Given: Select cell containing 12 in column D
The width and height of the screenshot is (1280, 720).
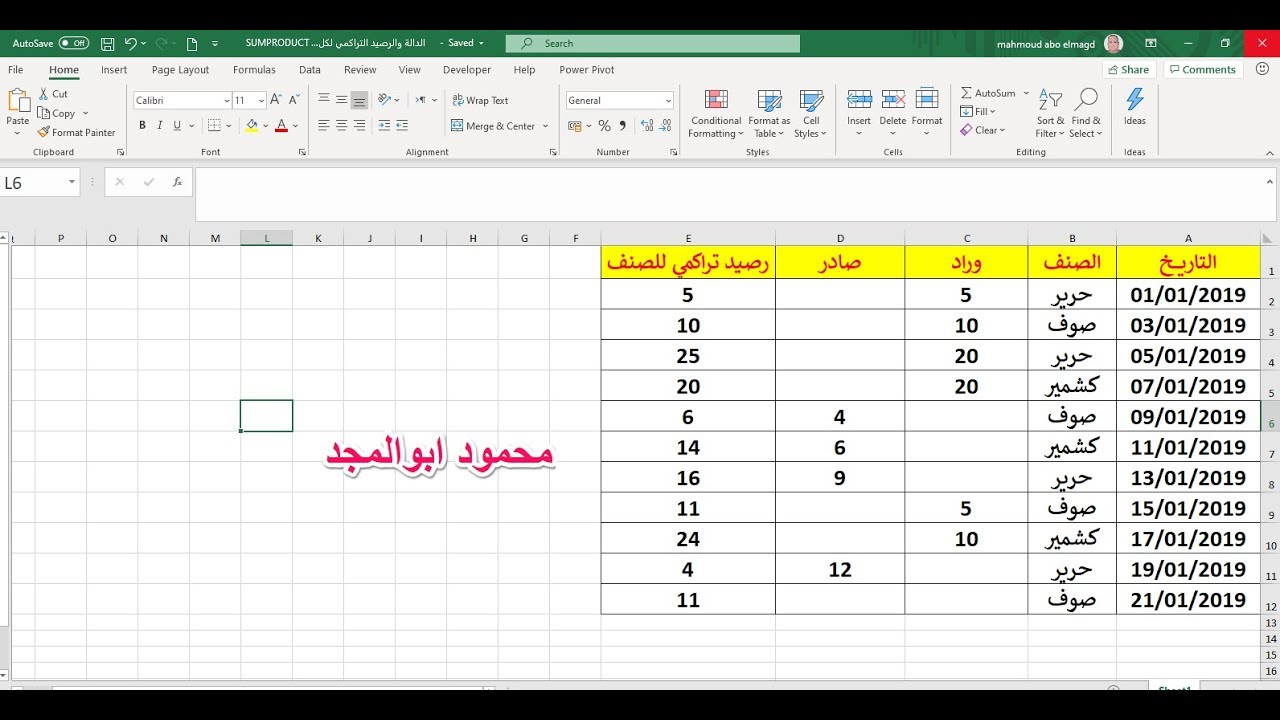Looking at the screenshot, I should [x=840, y=570].
